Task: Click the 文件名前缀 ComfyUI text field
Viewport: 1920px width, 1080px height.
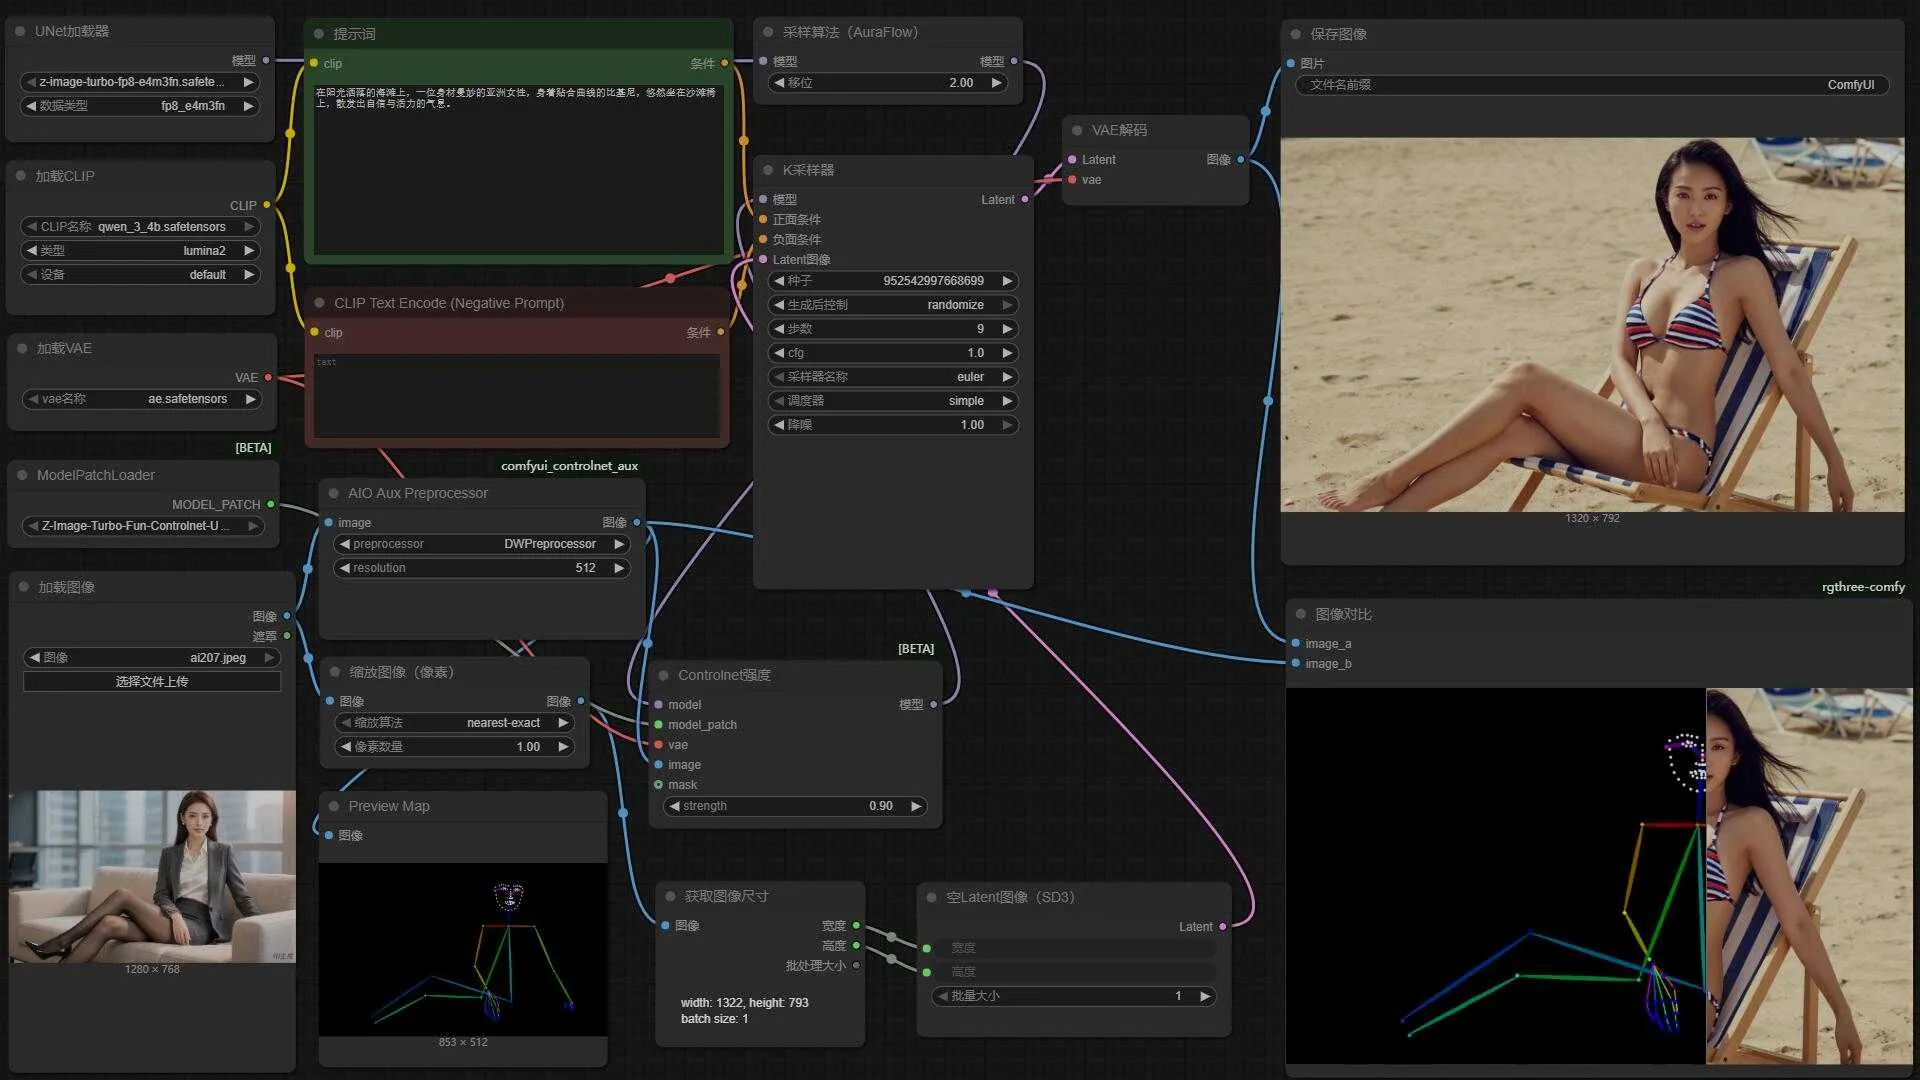Action: point(1591,85)
